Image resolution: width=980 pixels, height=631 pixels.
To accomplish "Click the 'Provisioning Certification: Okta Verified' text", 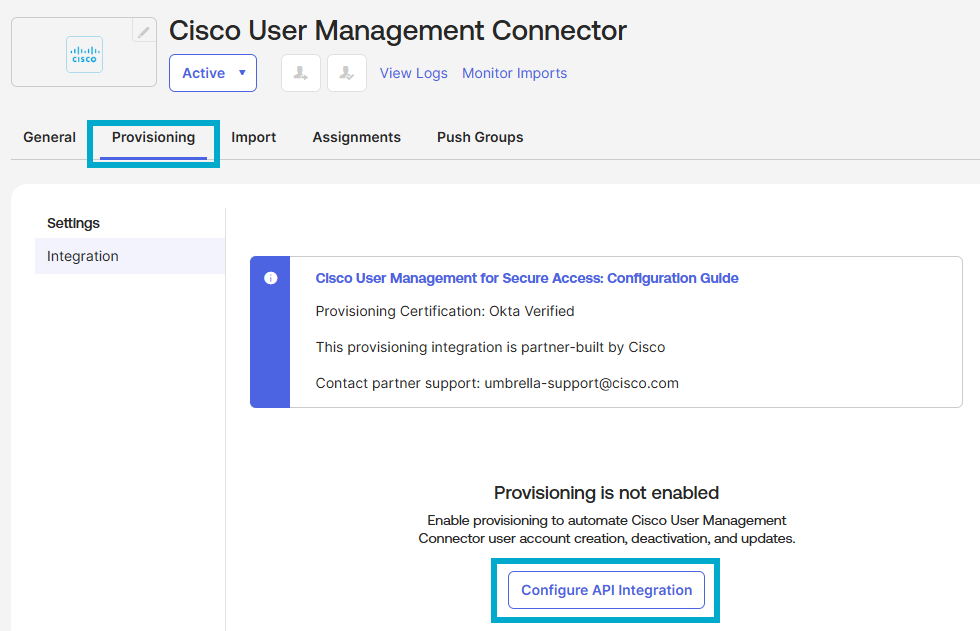I will [x=445, y=311].
